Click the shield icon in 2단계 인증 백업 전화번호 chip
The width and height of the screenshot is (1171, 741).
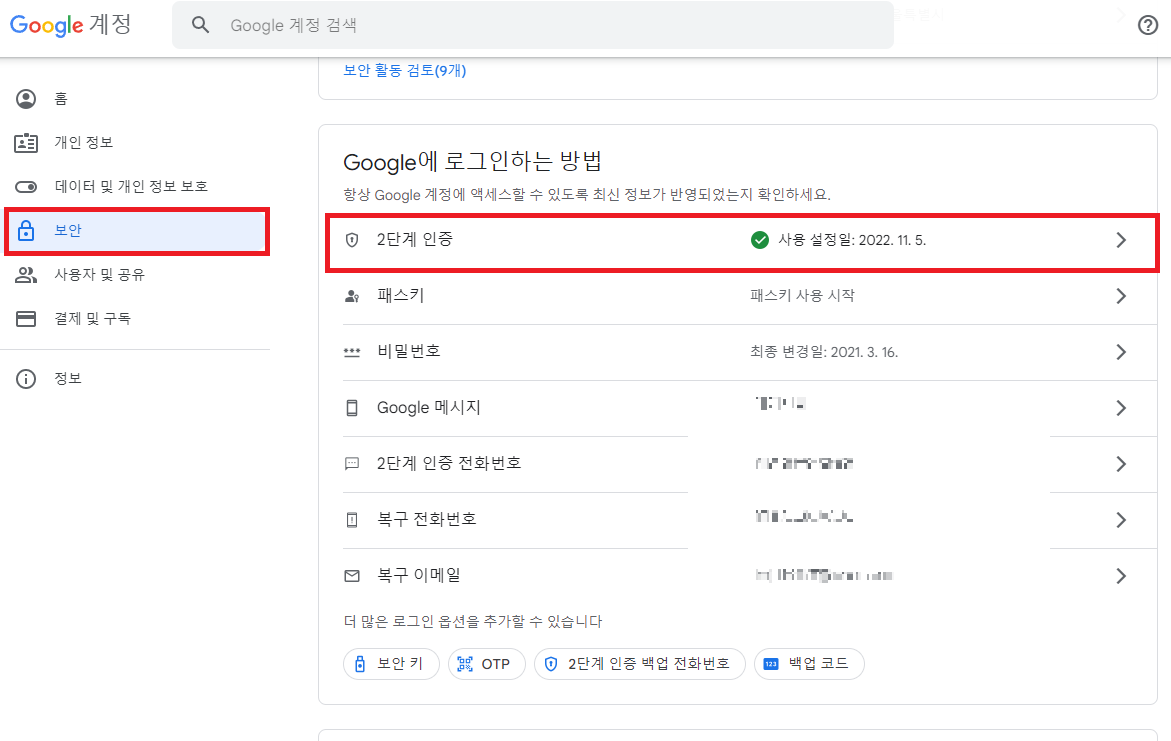pos(551,664)
